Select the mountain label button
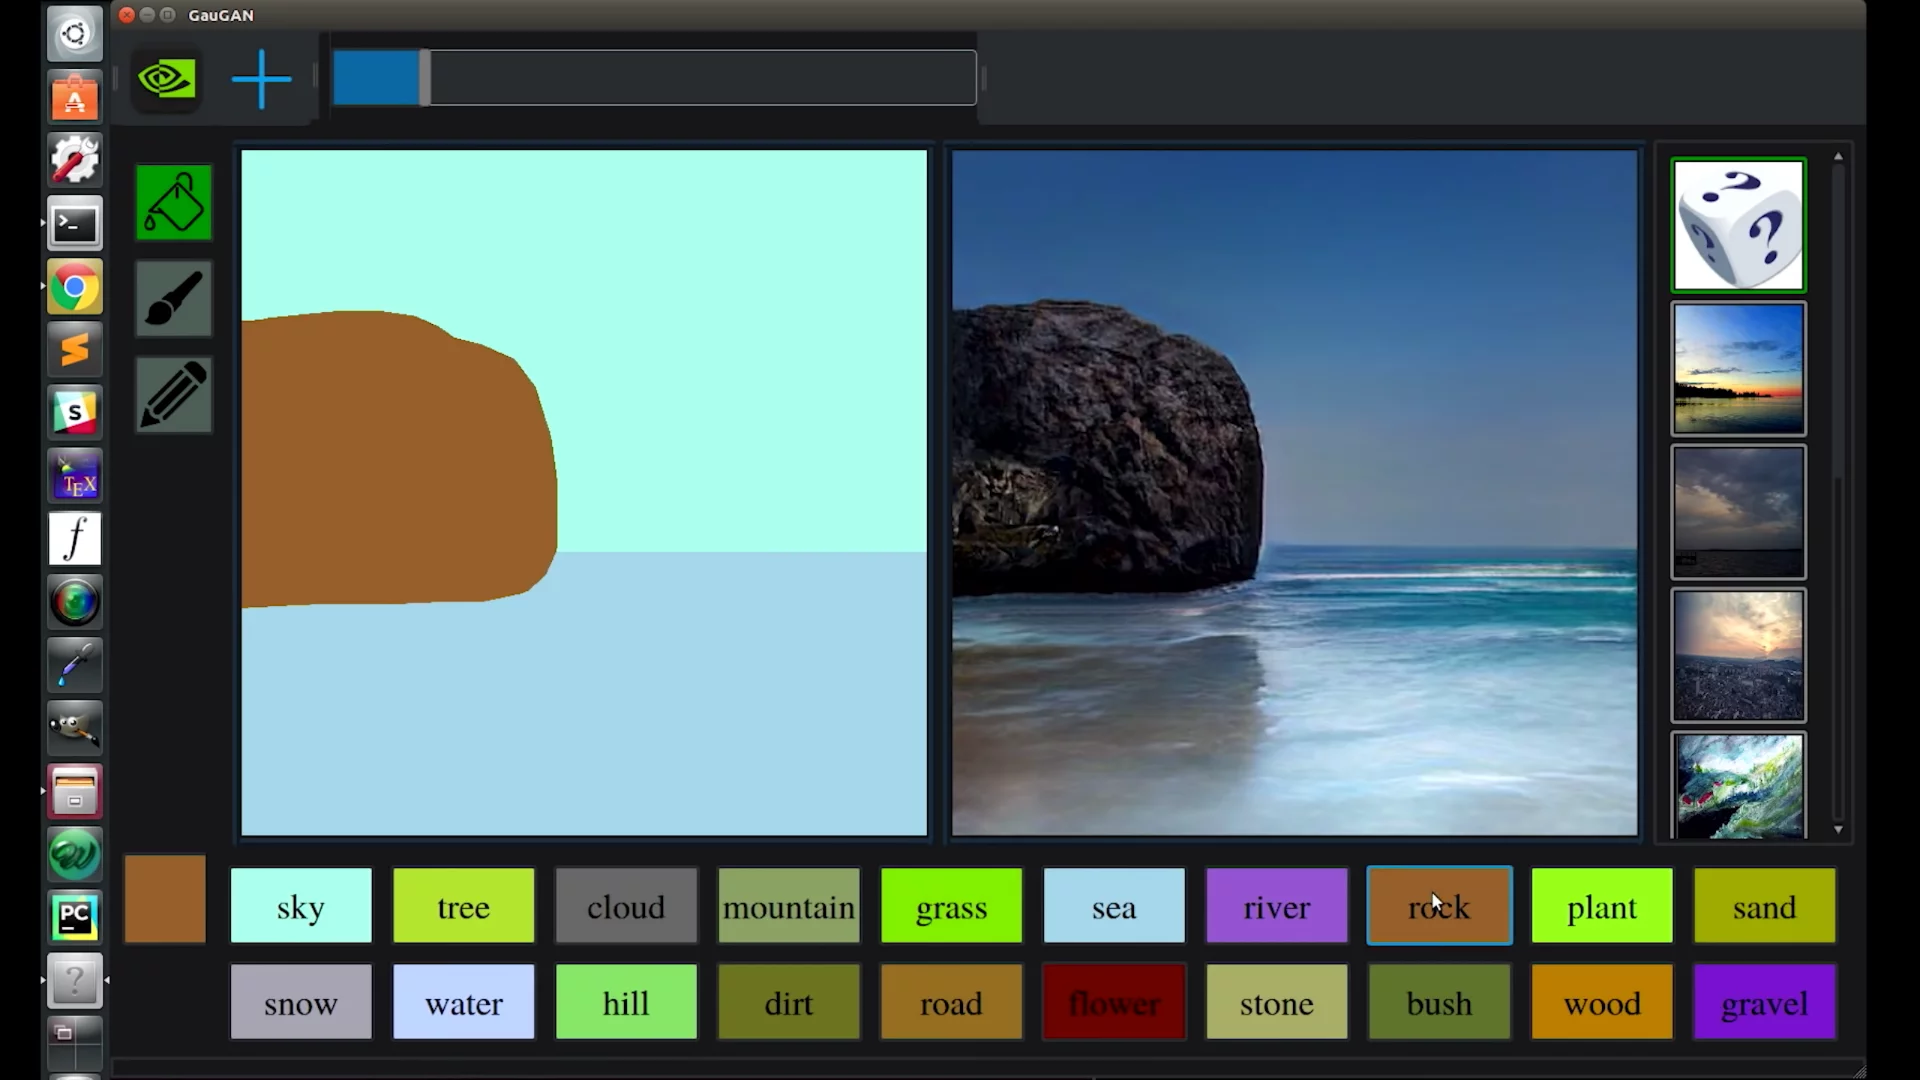Image resolution: width=1920 pixels, height=1080 pixels. pyautogui.click(x=788, y=906)
